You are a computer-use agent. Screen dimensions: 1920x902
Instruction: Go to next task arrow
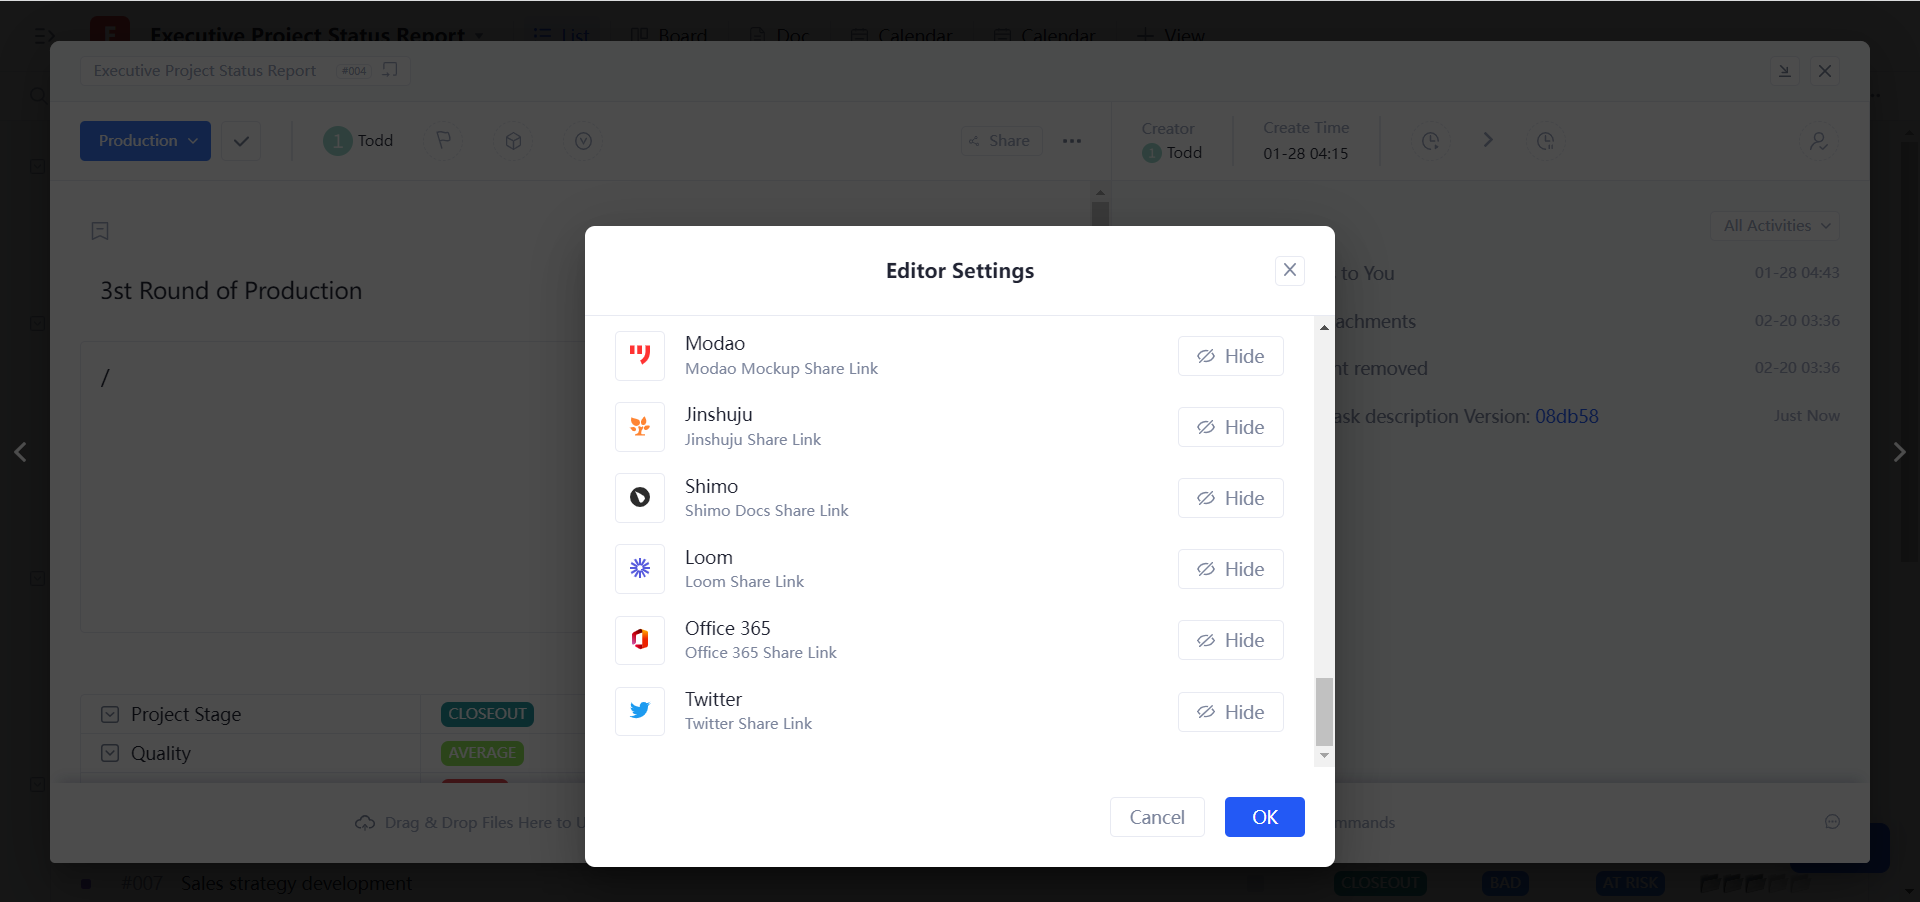pos(1899,452)
